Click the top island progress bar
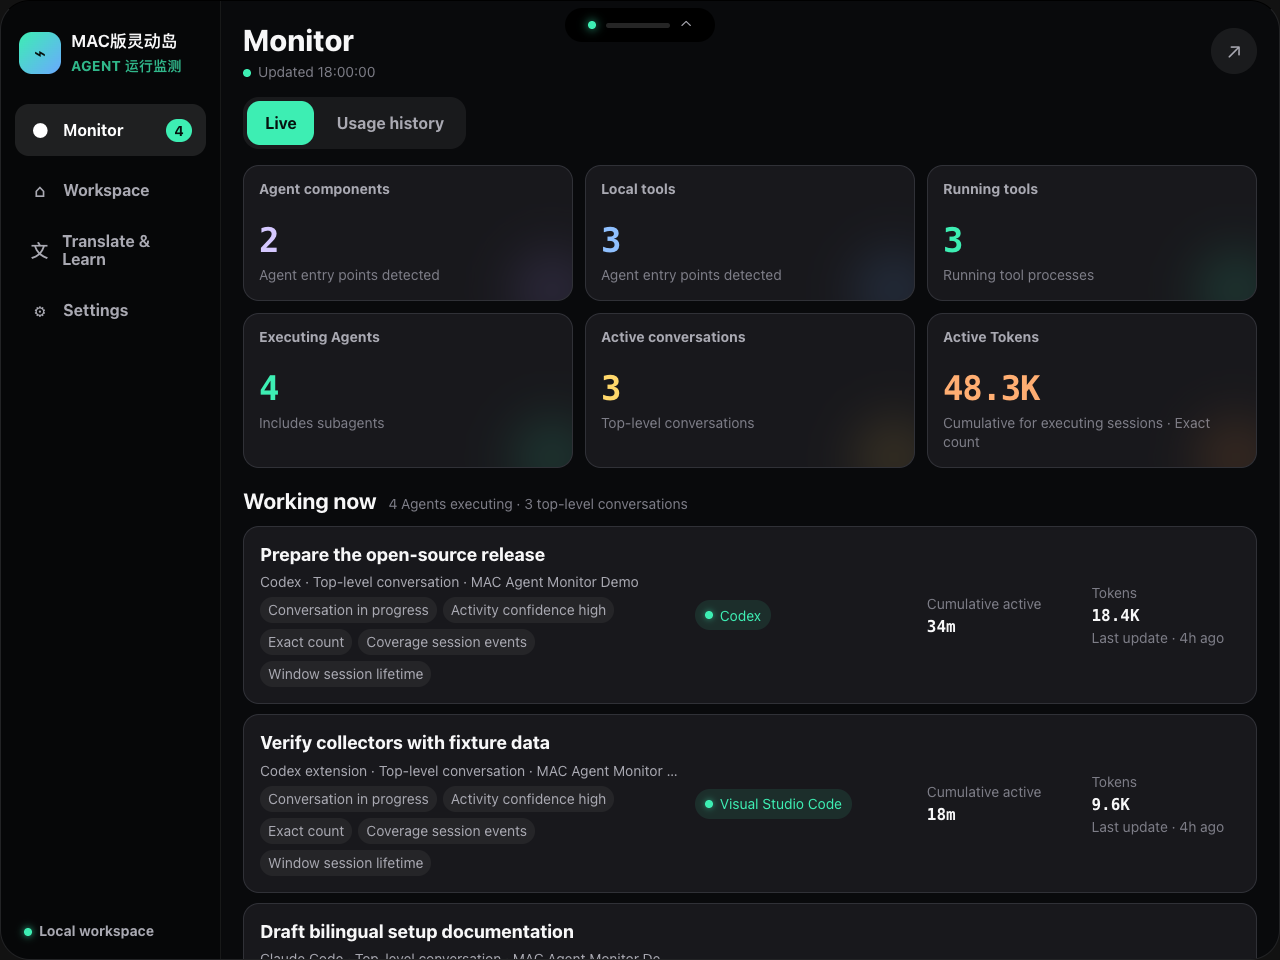Image resolution: width=1280 pixels, height=960 pixels. tap(638, 25)
